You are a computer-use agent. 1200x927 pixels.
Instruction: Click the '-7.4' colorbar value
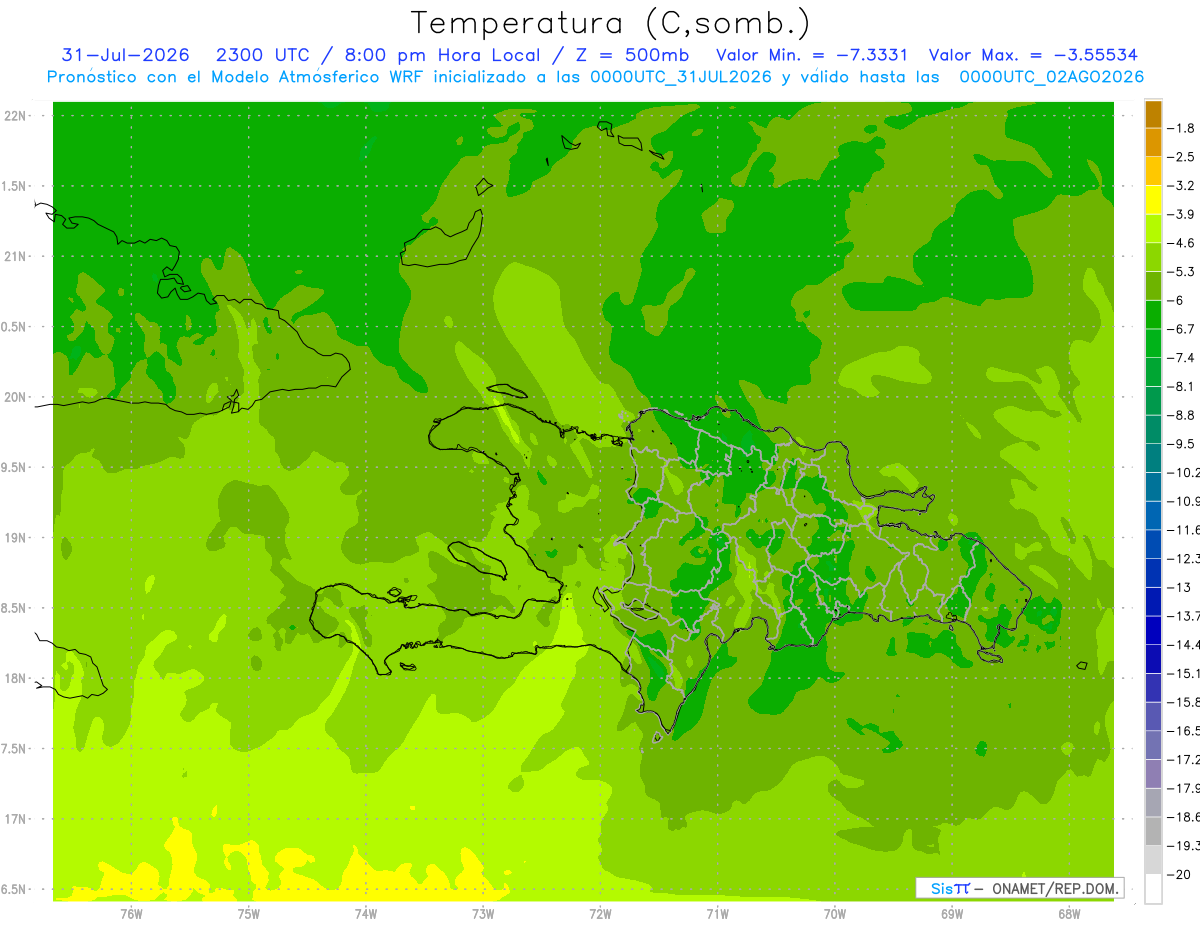(x=1181, y=357)
